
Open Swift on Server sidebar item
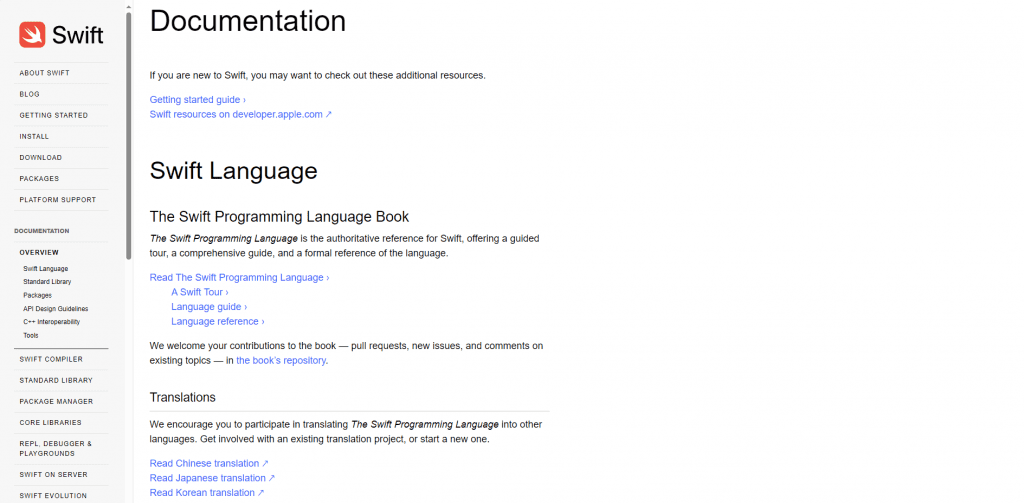pos(54,475)
